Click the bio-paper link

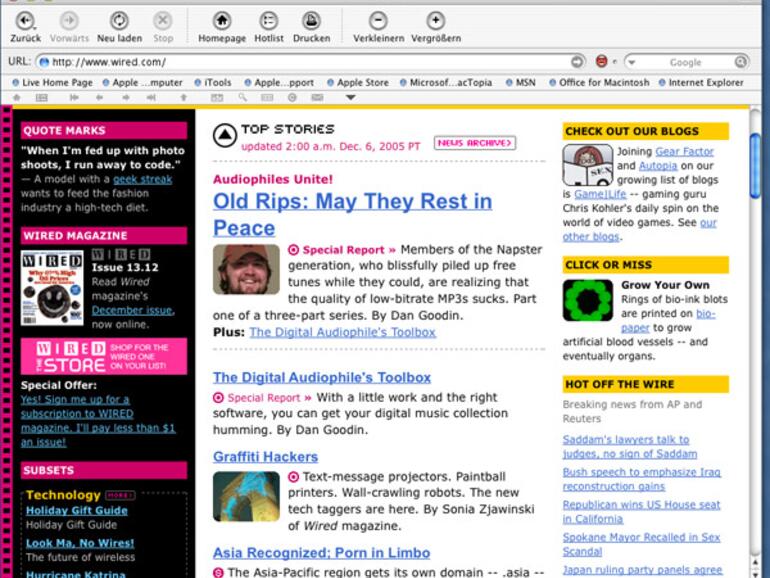pos(668,320)
